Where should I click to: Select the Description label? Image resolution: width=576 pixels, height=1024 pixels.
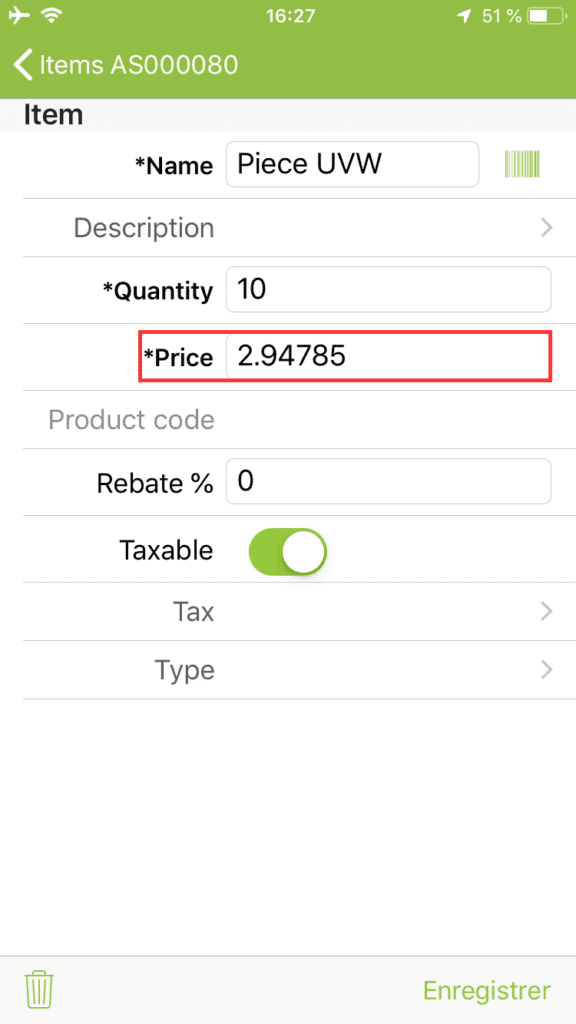[144, 228]
